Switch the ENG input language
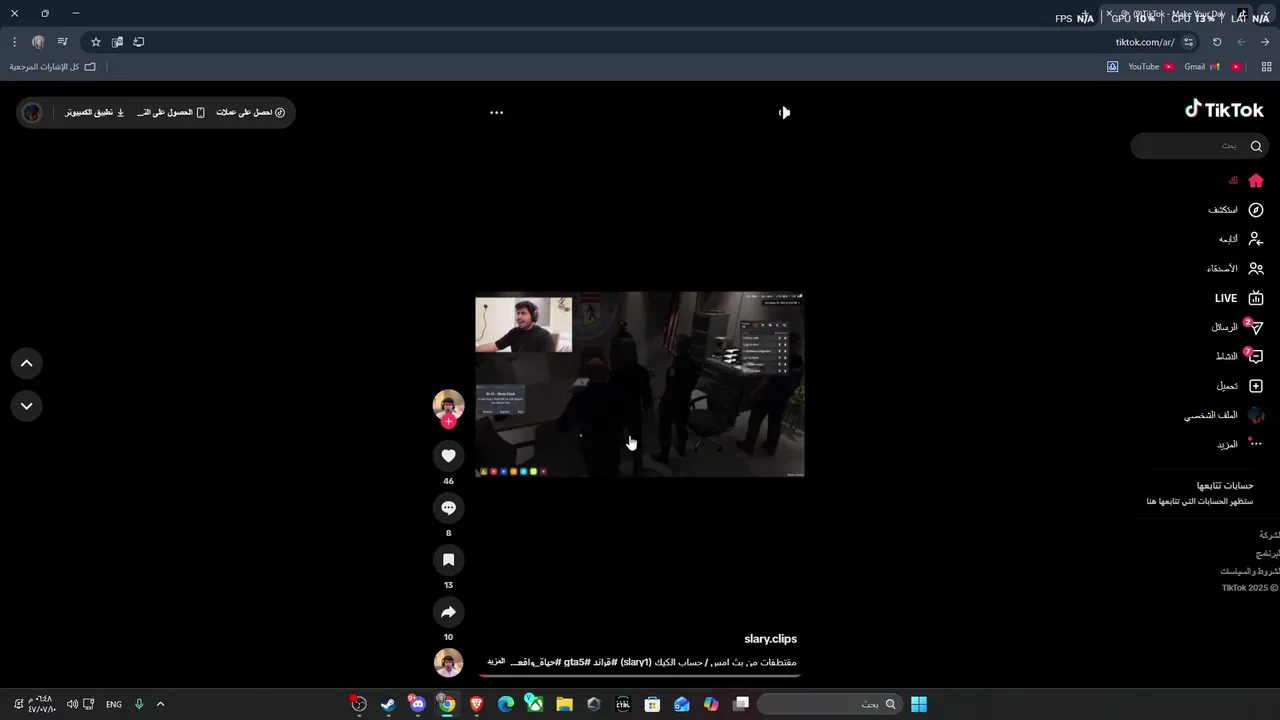 point(114,704)
